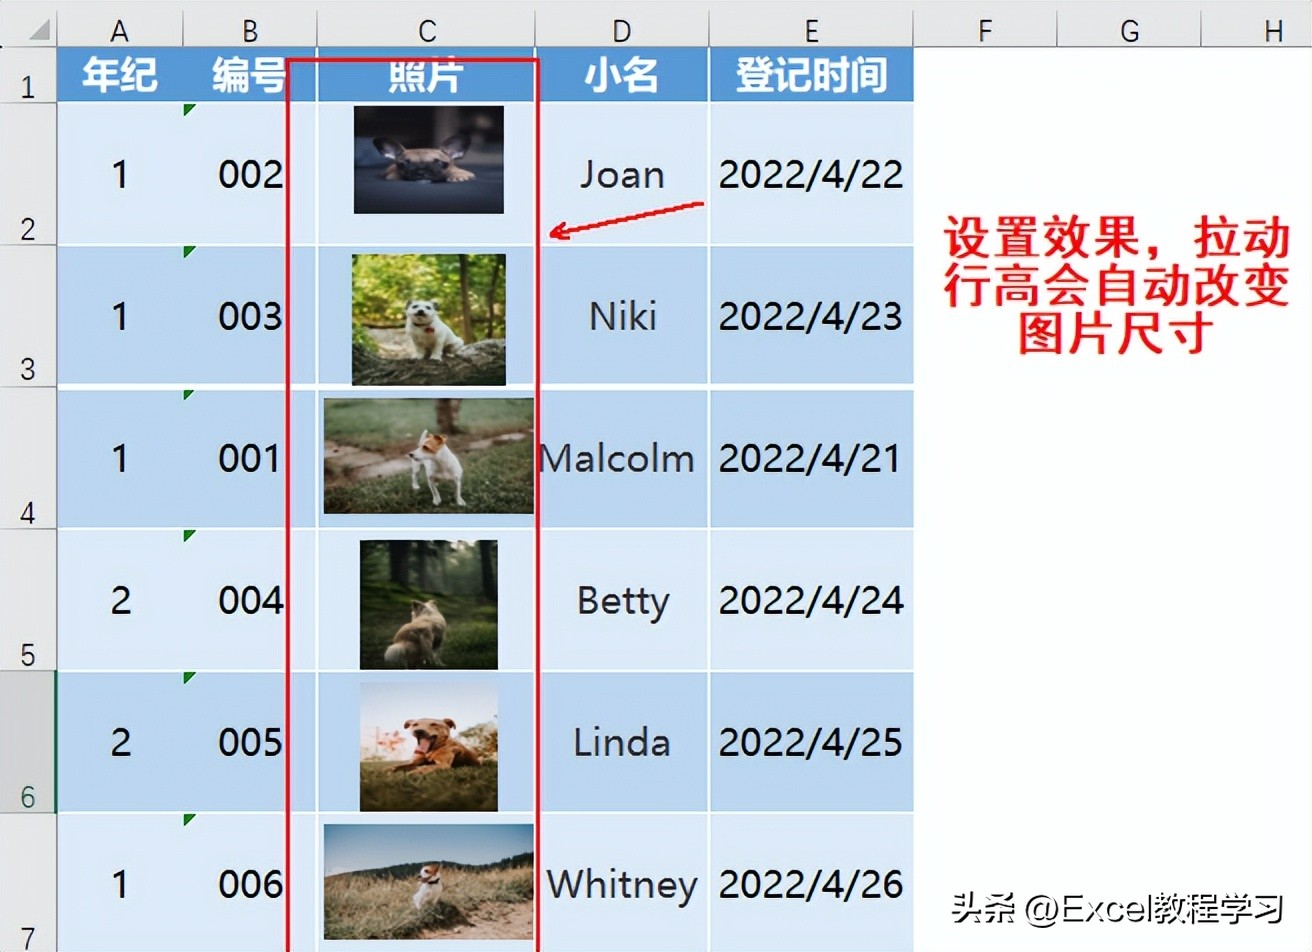Click date cell 2022/4/22
The width and height of the screenshot is (1312, 952).
pyautogui.click(x=811, y=174)
